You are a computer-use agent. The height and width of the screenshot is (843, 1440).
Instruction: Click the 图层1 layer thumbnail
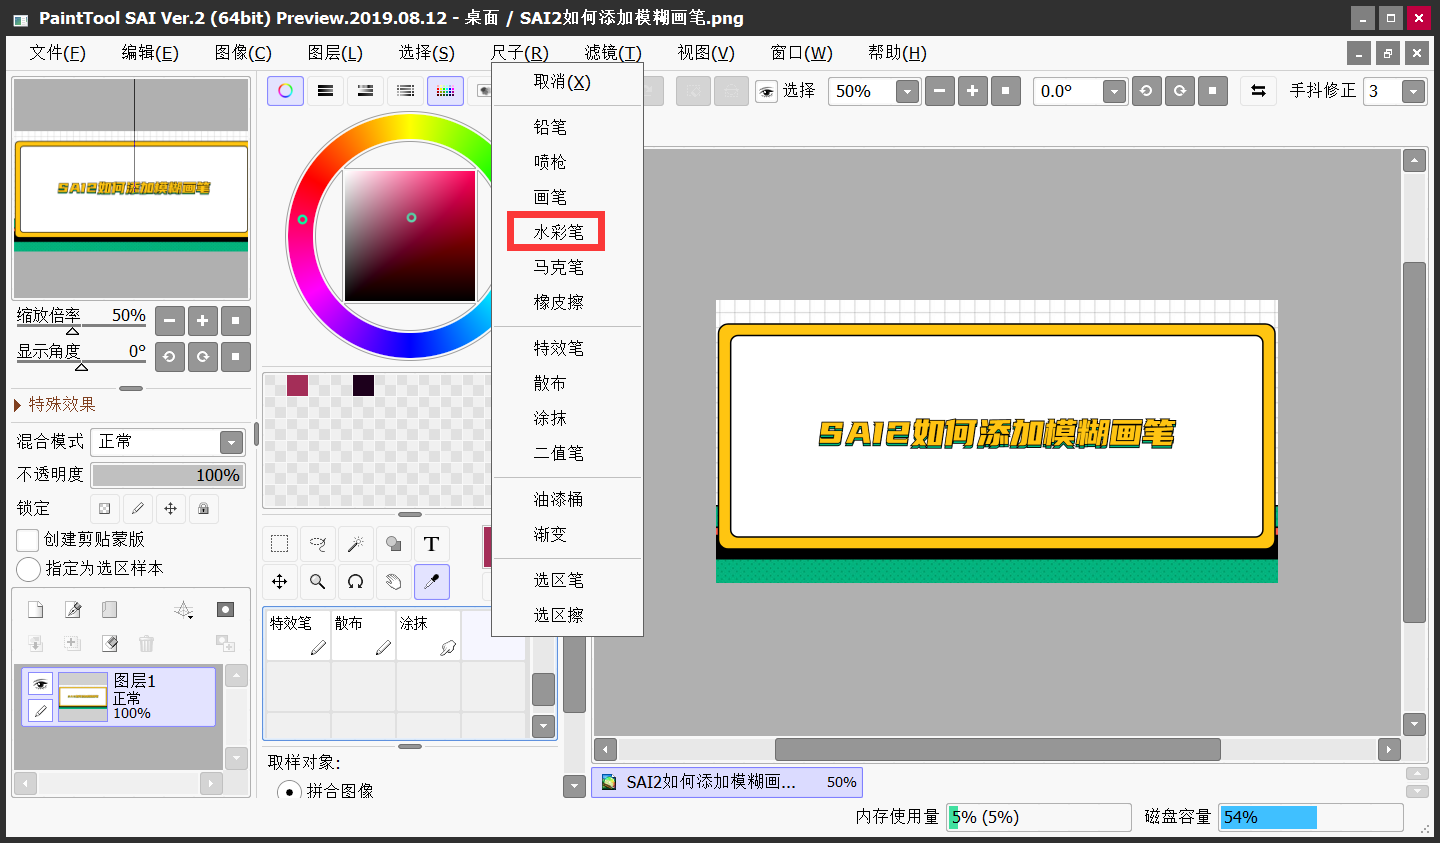point(83,697)
